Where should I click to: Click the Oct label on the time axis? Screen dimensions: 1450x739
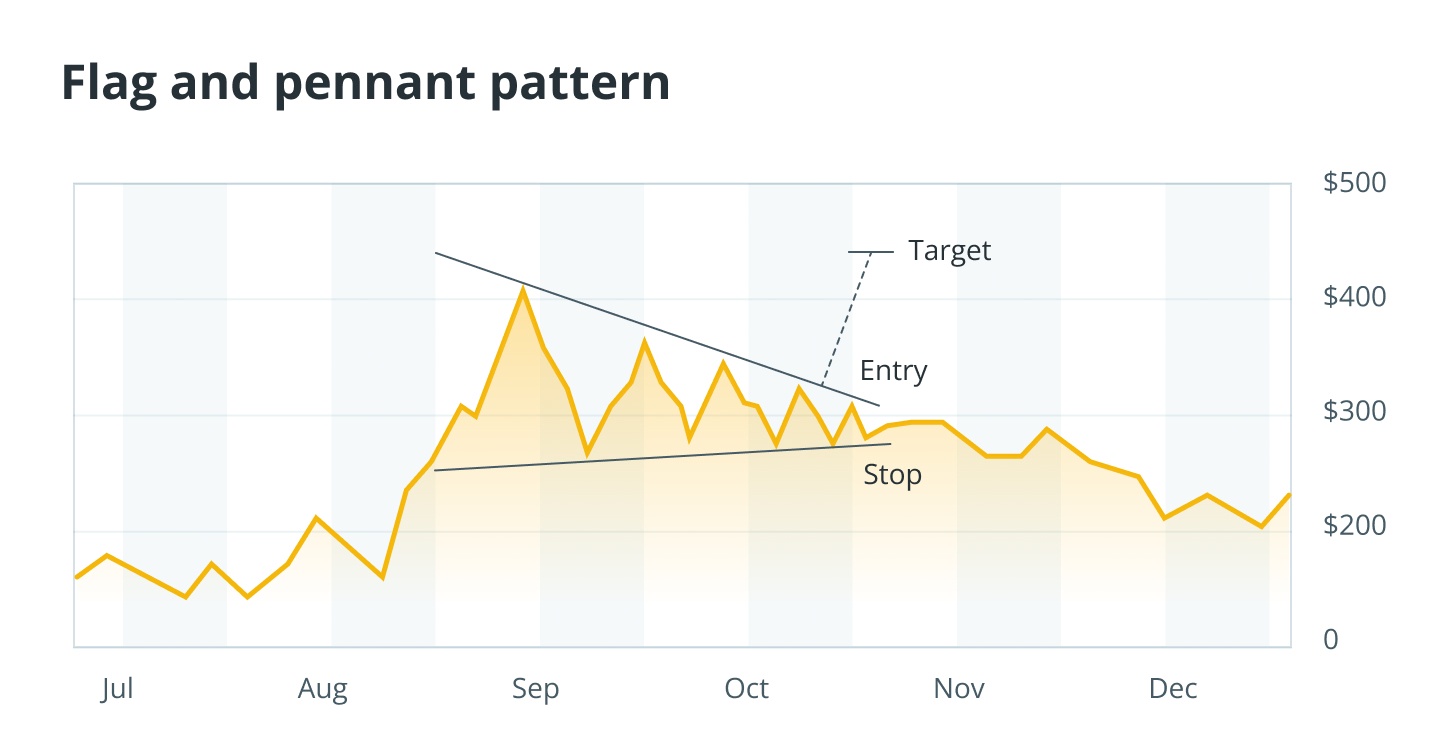pyautogui.click(x=746, y=689)
